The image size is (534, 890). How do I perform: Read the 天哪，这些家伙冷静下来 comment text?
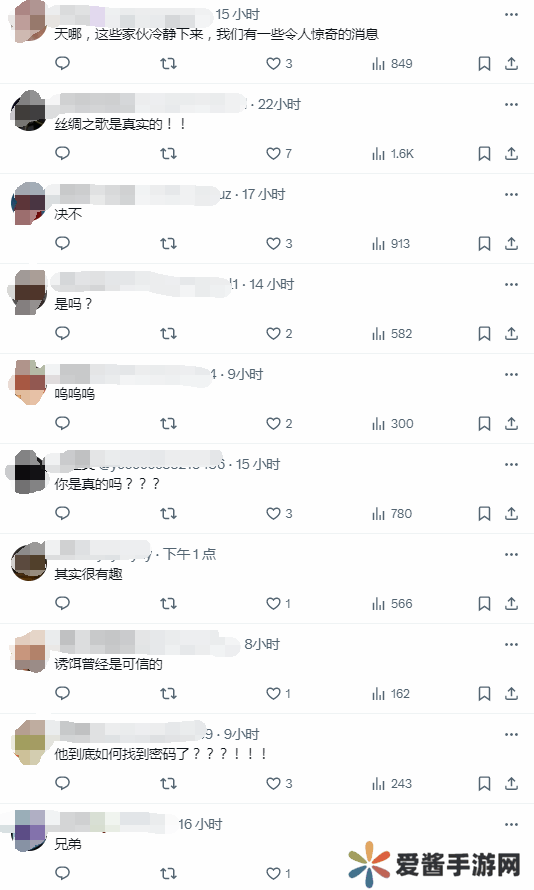coord(216,35)
